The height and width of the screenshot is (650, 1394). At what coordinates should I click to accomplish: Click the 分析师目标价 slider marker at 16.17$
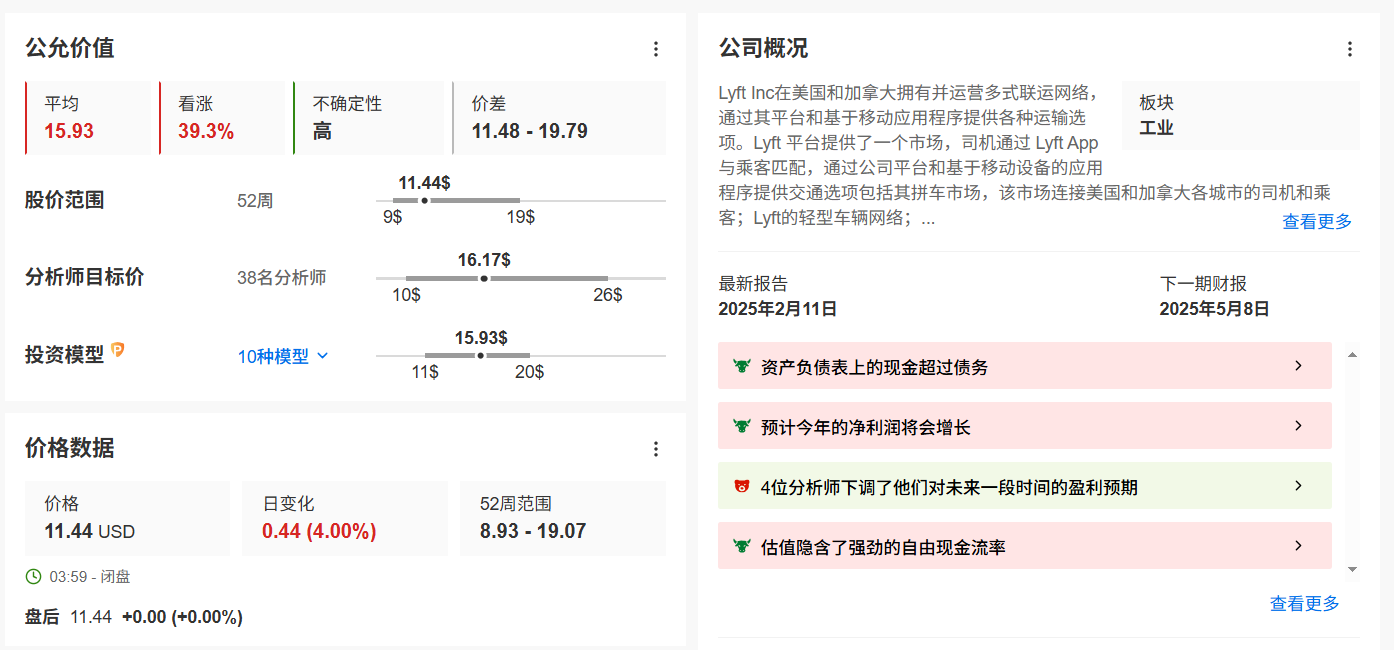pos(484,278)
